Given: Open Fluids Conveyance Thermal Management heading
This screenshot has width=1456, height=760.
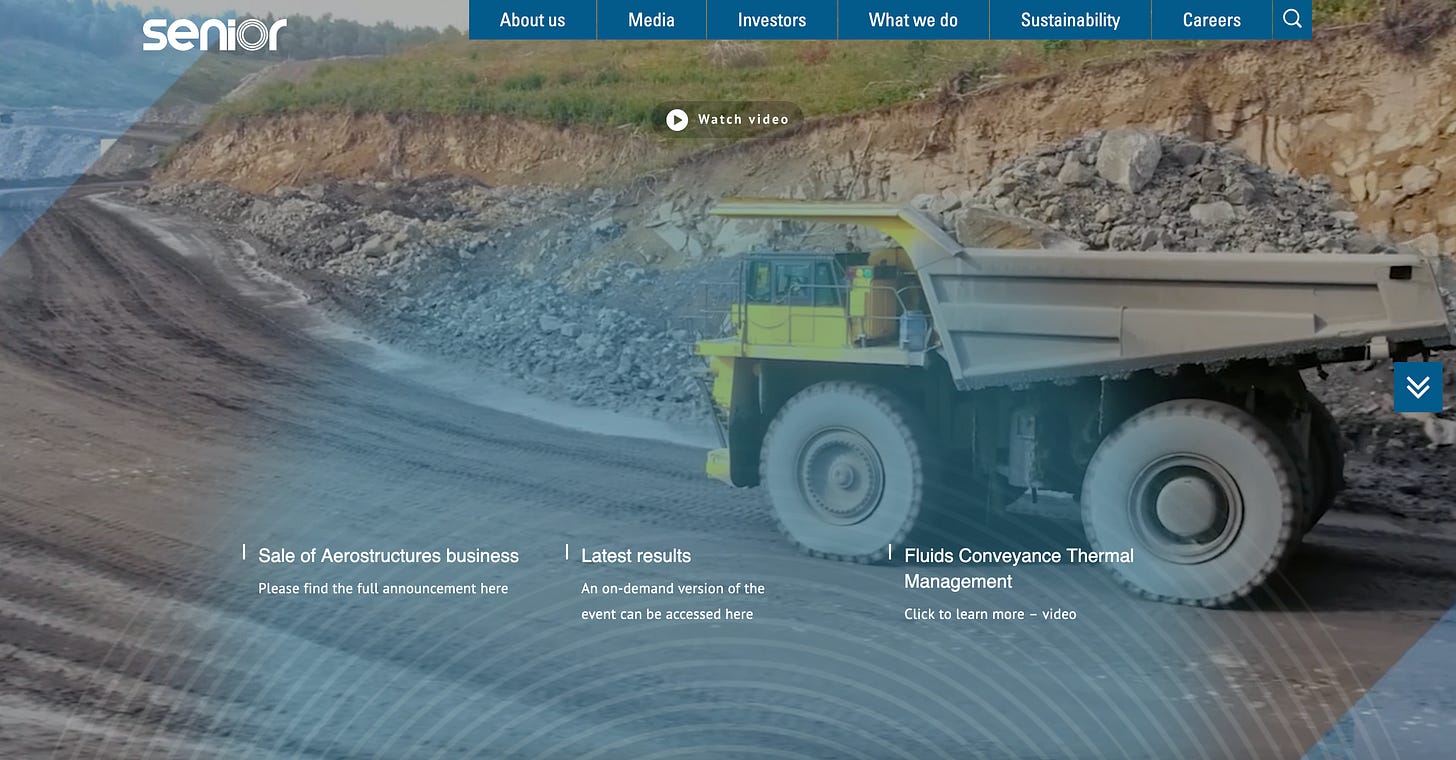Looking at the screenshot, I should pyautogui.click(x=1019, y=568).
